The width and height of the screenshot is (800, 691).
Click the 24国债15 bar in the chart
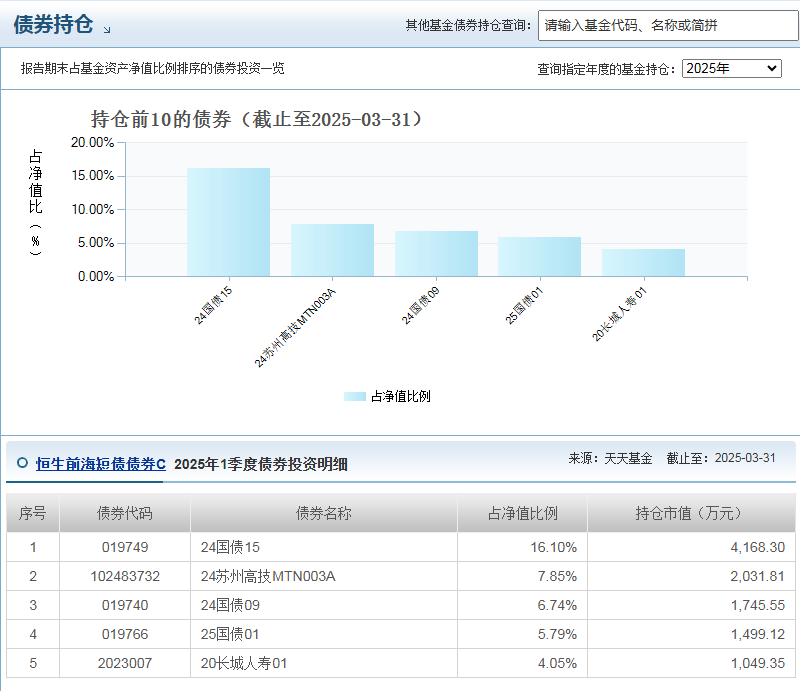click(x=229, y=223)
